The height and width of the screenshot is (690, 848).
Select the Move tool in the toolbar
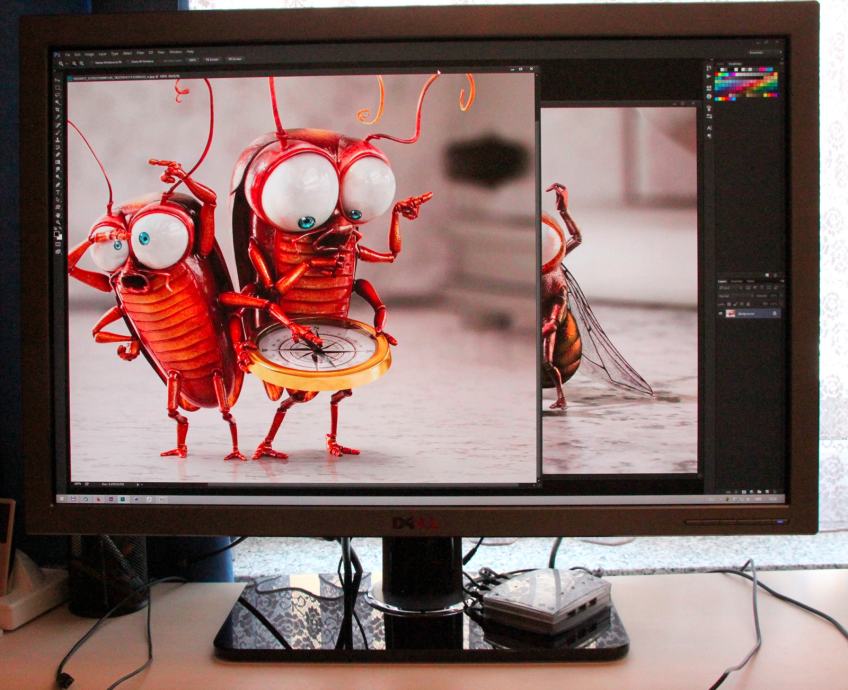(57, 80)
